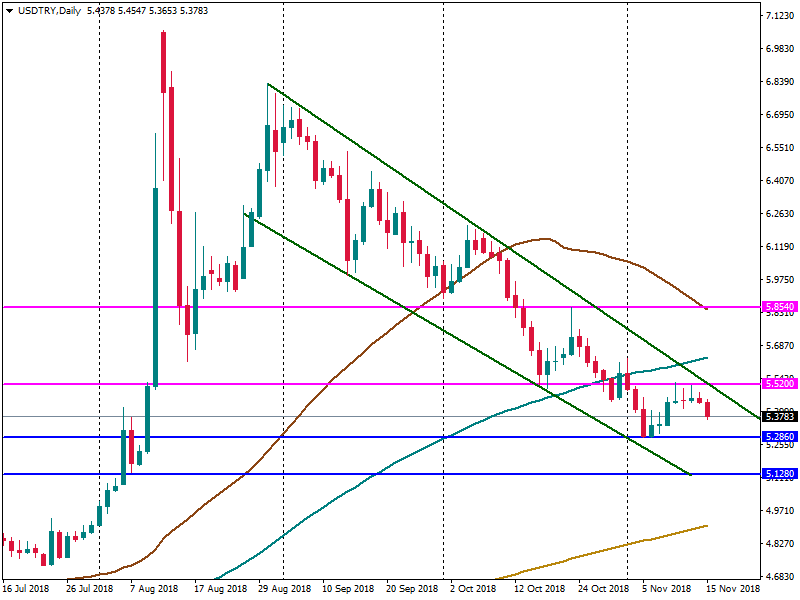This screenshot has width=800, height=600.
Task: Click the black 5.3783 current price tag
Action: (x=779, y=416)
